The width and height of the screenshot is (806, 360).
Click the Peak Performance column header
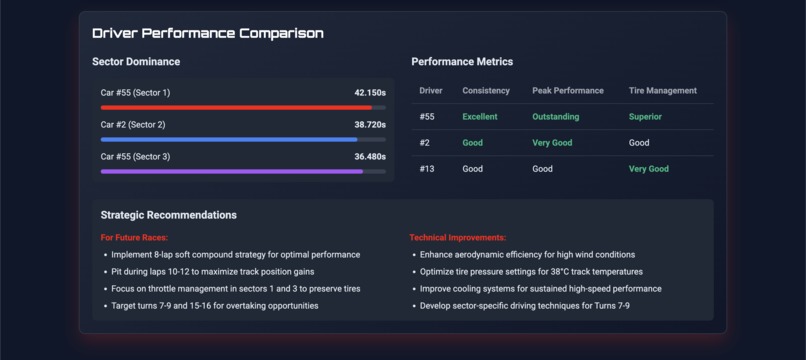568,91
